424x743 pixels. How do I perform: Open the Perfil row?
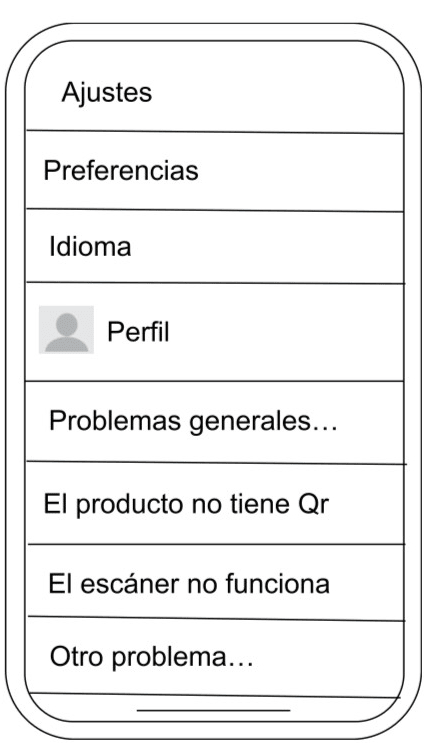tap(215, 332)
